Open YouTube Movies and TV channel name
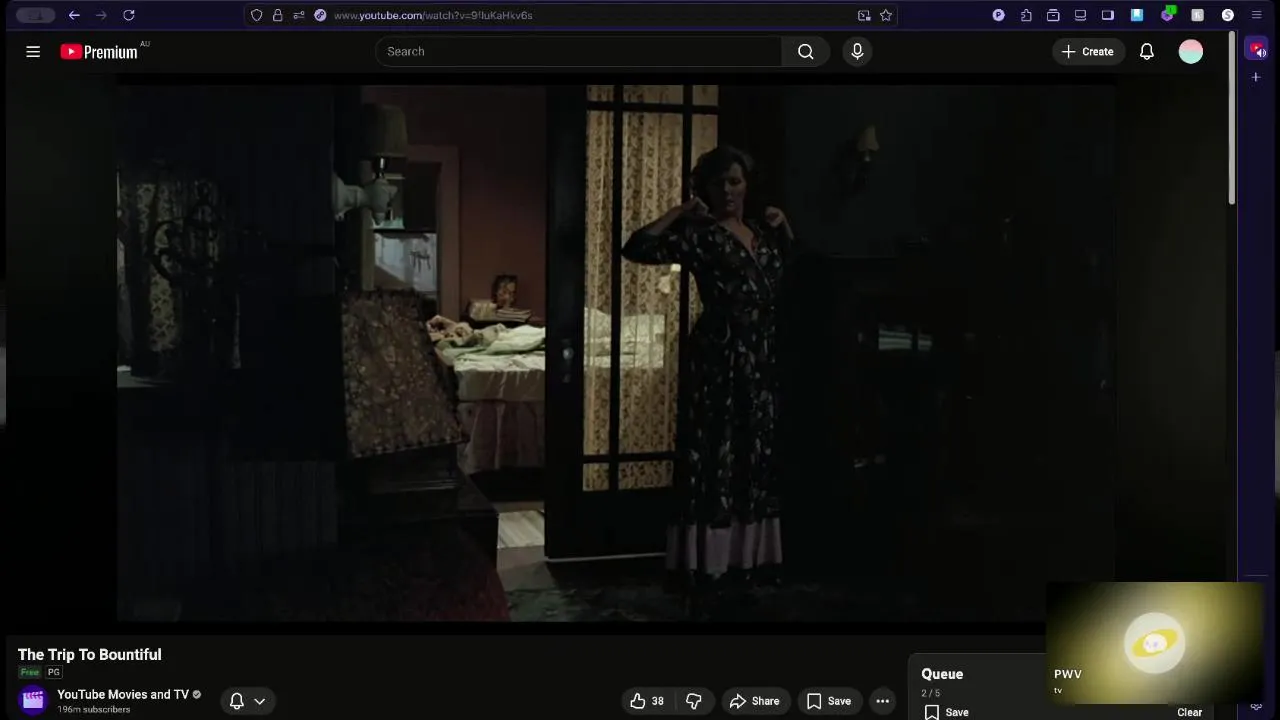The image size is (1280, 720). click(123, 694)
